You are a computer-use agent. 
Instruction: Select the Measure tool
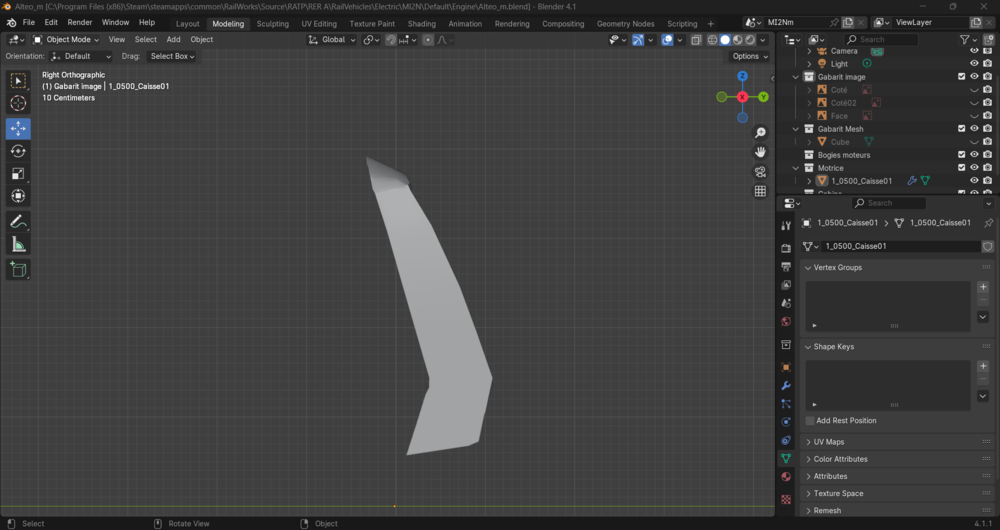pyautogui.click(x=18, y=244)
